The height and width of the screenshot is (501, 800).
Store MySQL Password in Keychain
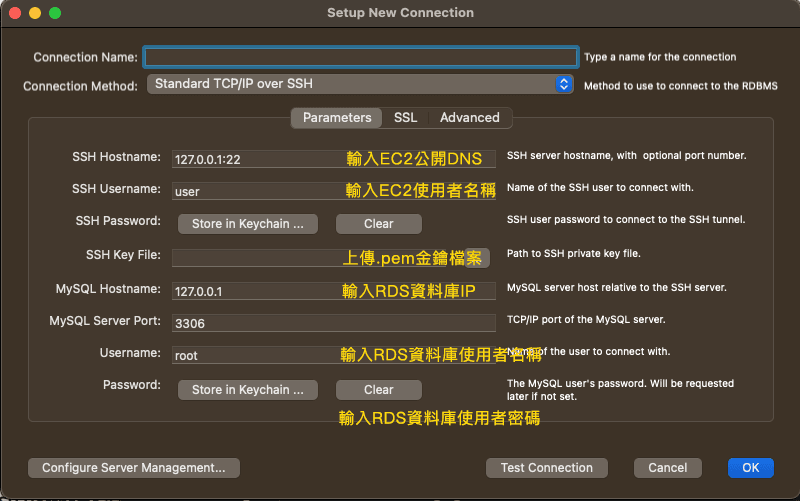[x=247, y=390]
